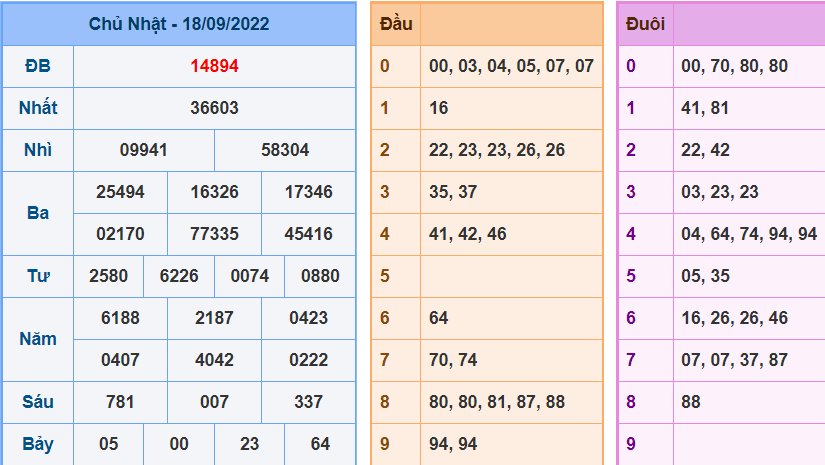Click the Sáu row label
Screen dimensions: 825x465
click(x=38, y=402)
